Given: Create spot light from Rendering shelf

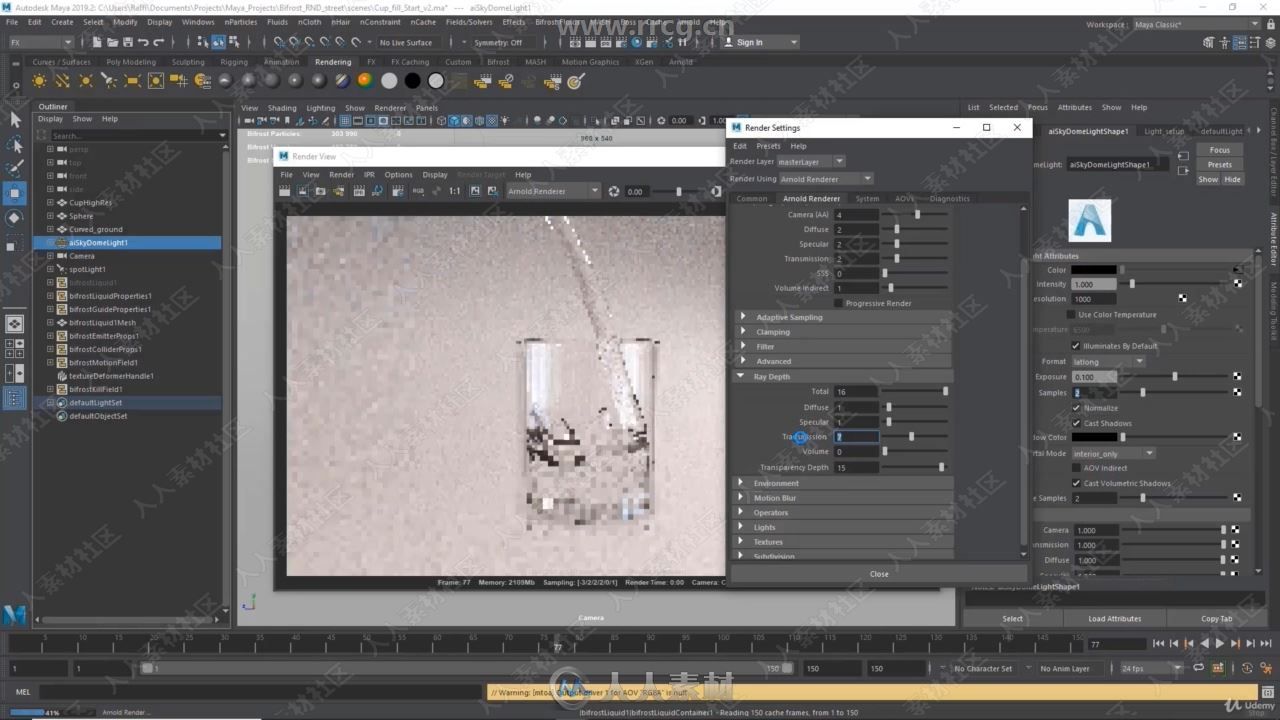Looking at the screenshot, I should tap(109, 81).
